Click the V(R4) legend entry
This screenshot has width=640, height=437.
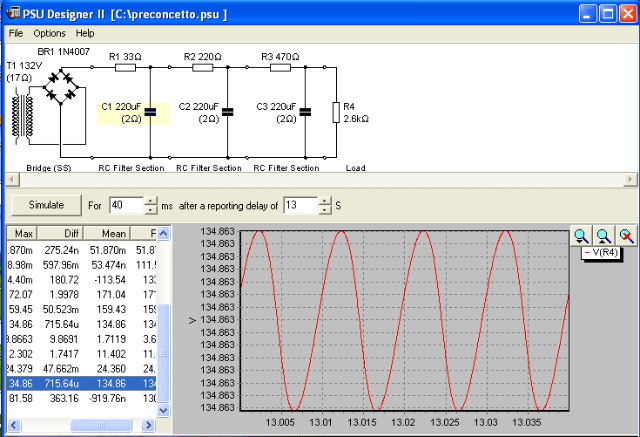click(600, 253)
